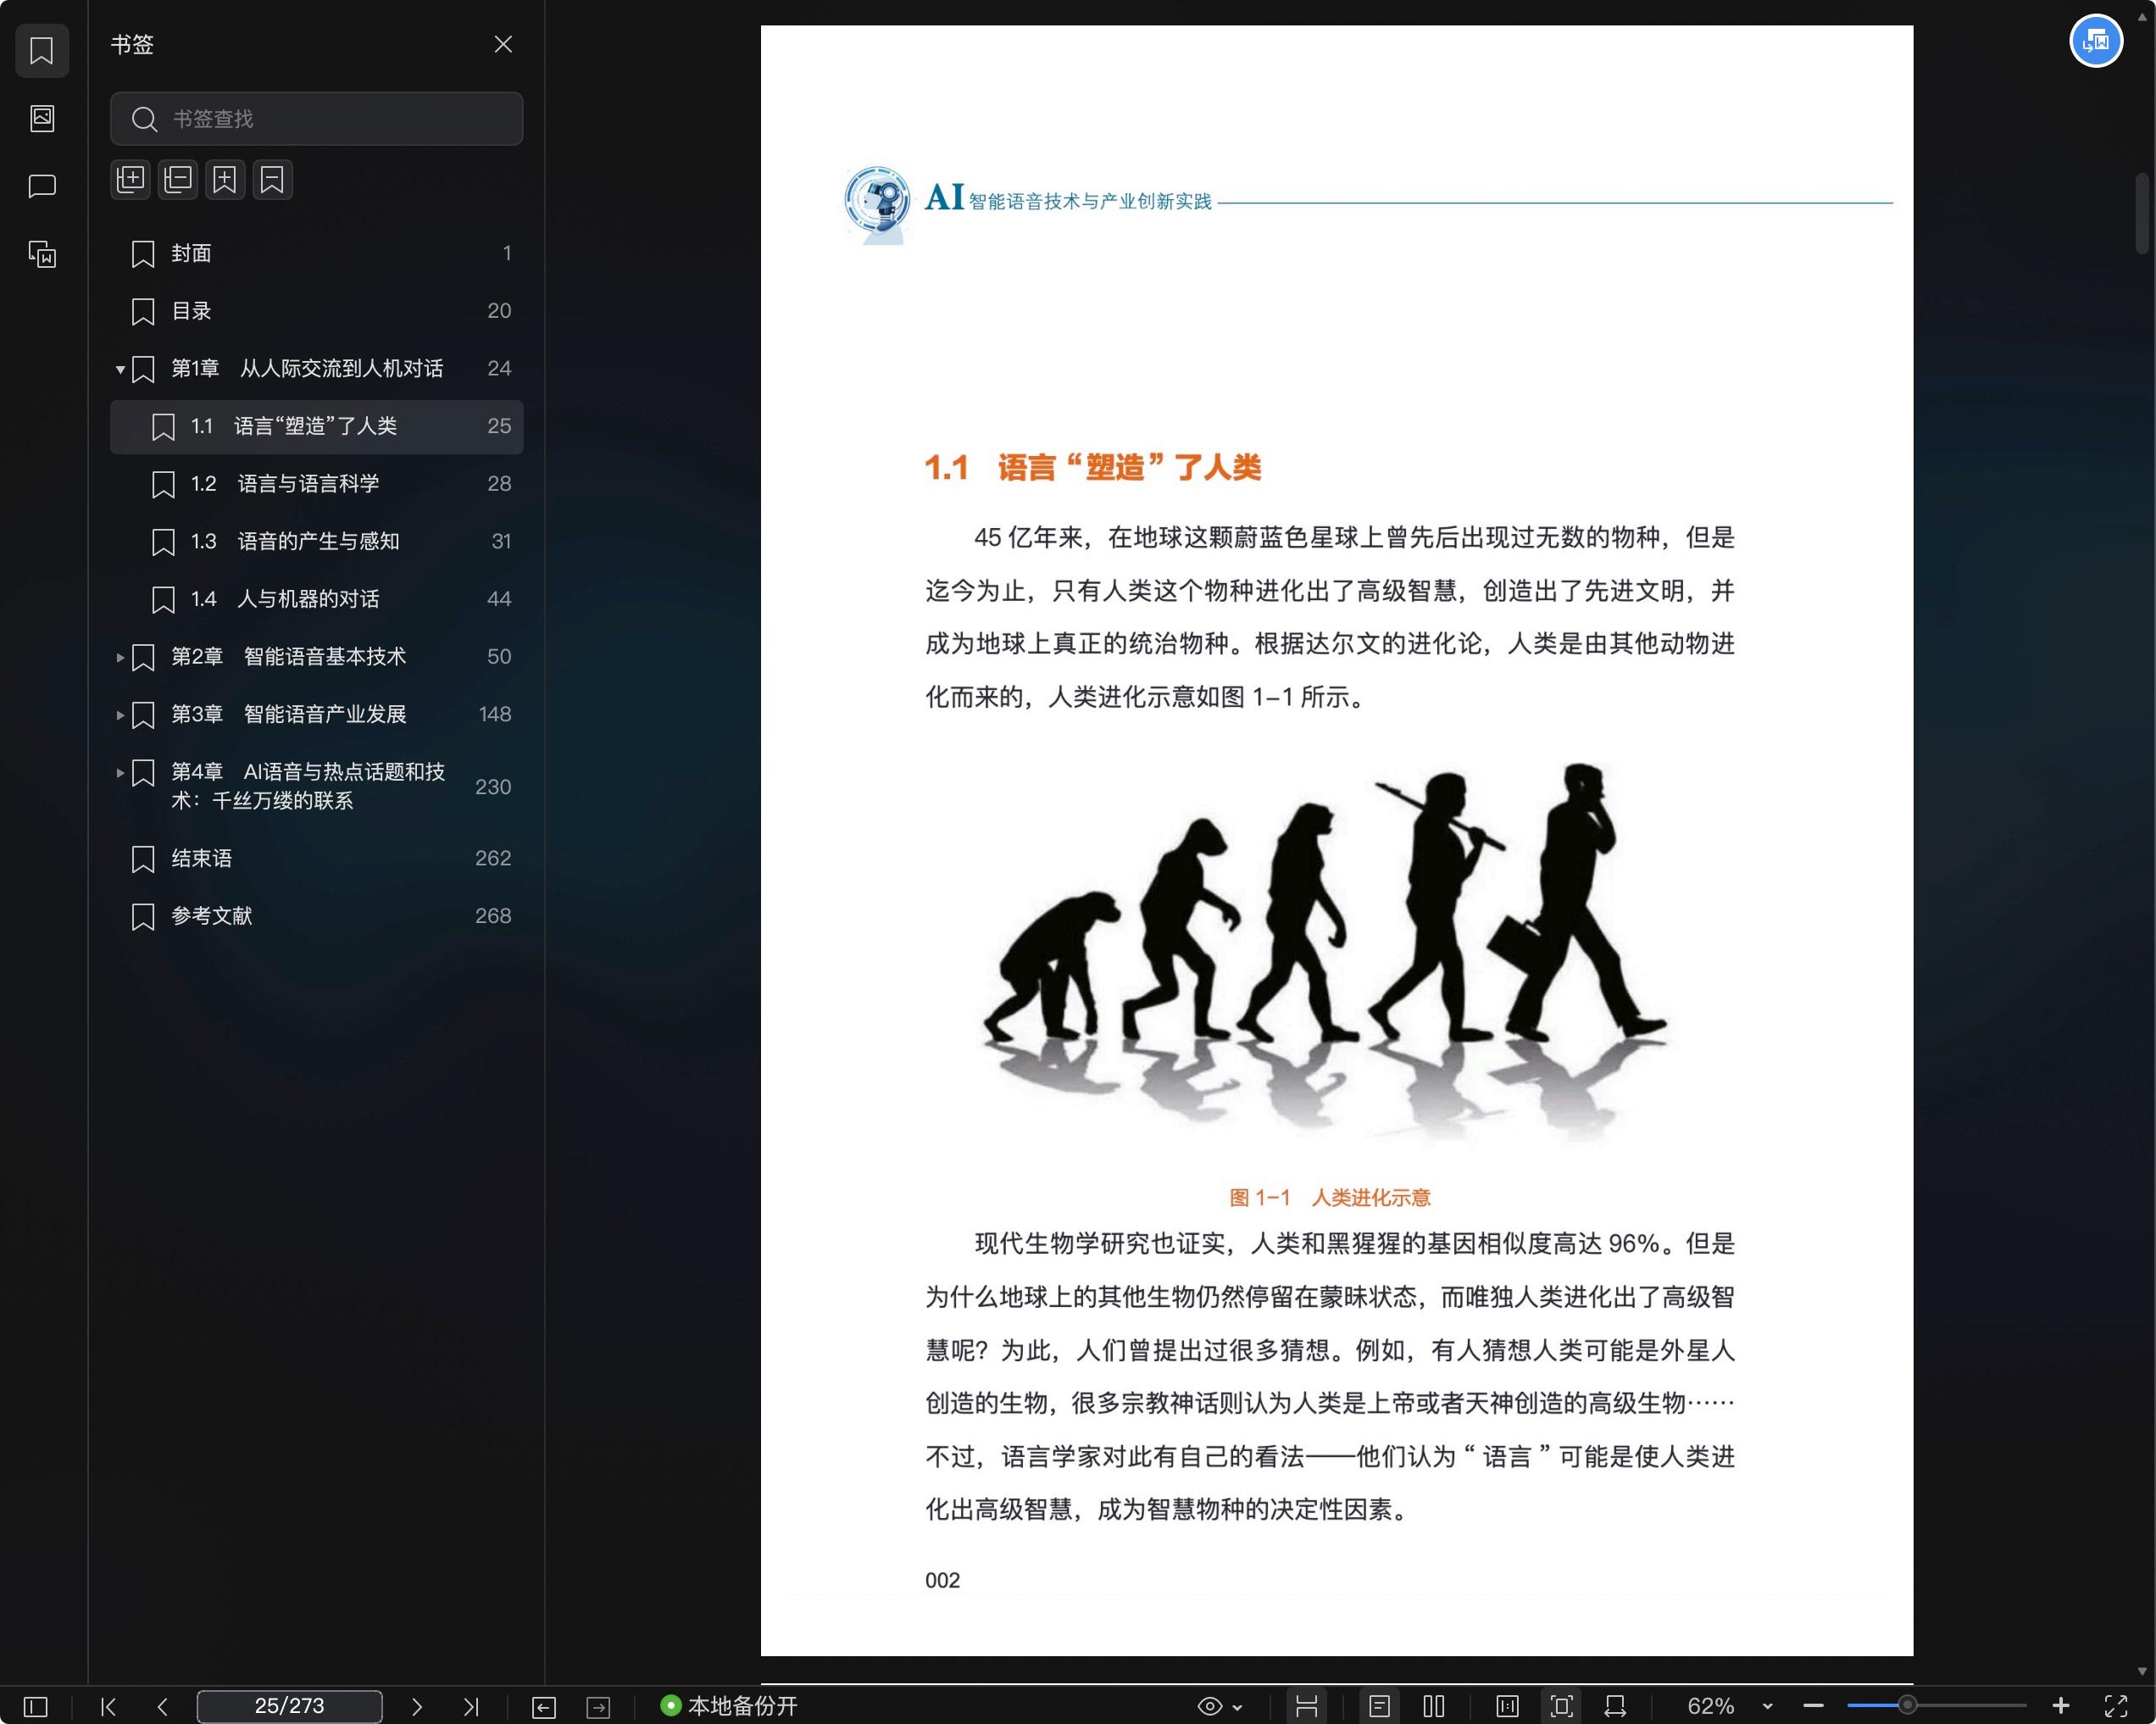The height and width of the screenshot is (1724, 2156).
Task: Open the eye protection mode dropdown
Action: pyautogui.click(x=1220, y=1706)
